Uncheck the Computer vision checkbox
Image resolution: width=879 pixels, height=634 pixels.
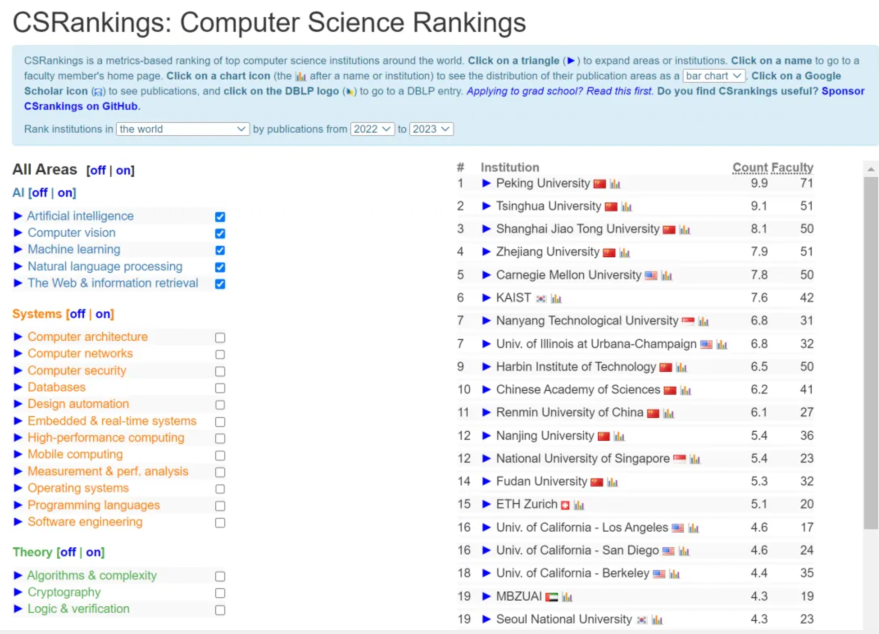[x=220, y=233]
